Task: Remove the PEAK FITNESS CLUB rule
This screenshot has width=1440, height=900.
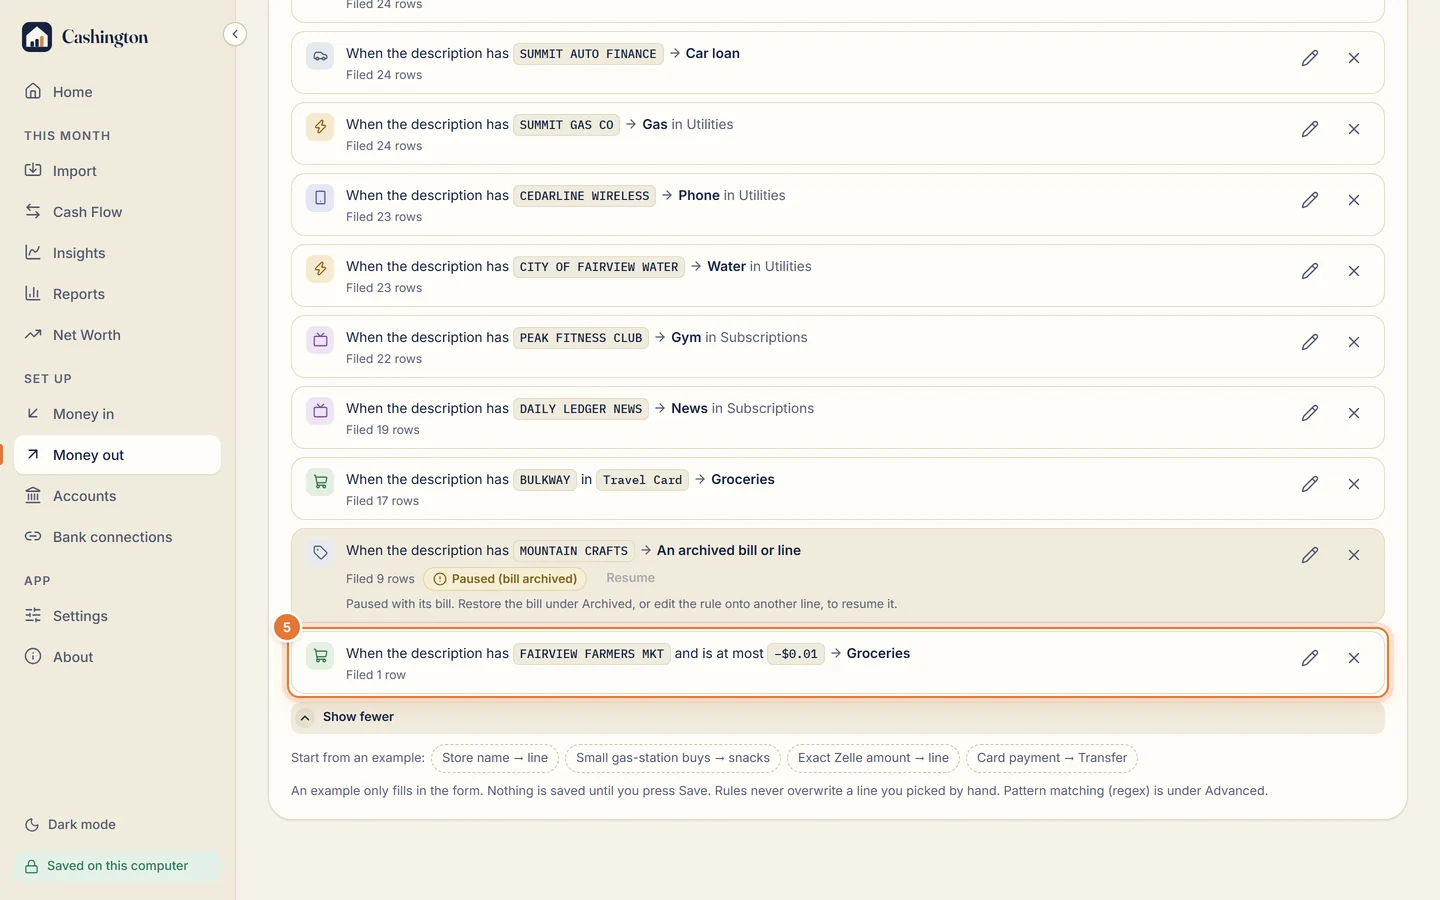Action: tap(1354, 342)
